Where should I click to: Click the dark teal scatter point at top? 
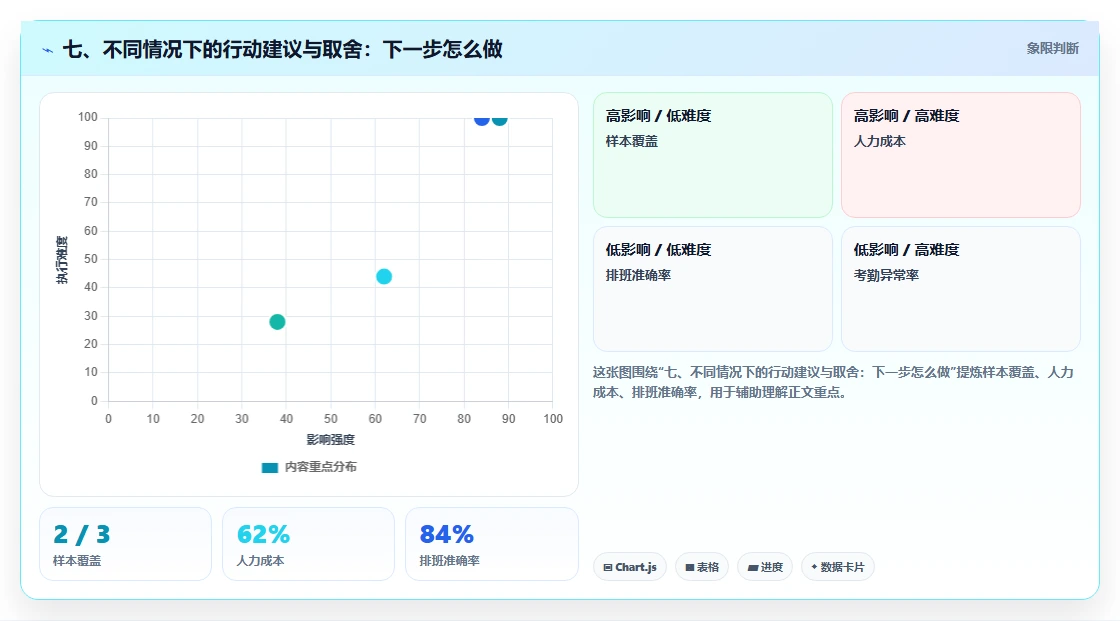pos(500,119)
